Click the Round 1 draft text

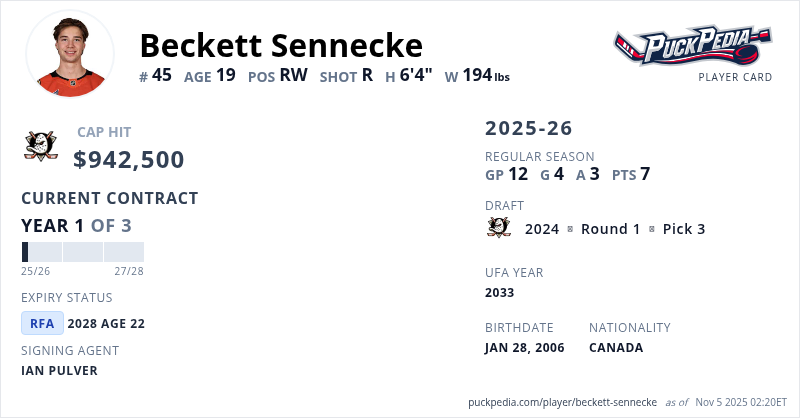pyautogui.click(x=610, y=229)
